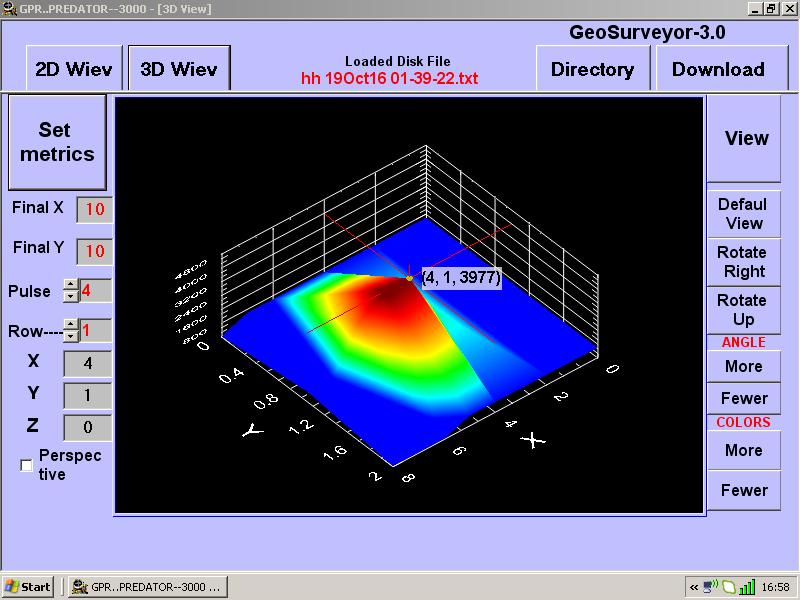Click the (4, 1, 3977) coordinate tooltip

462,278
